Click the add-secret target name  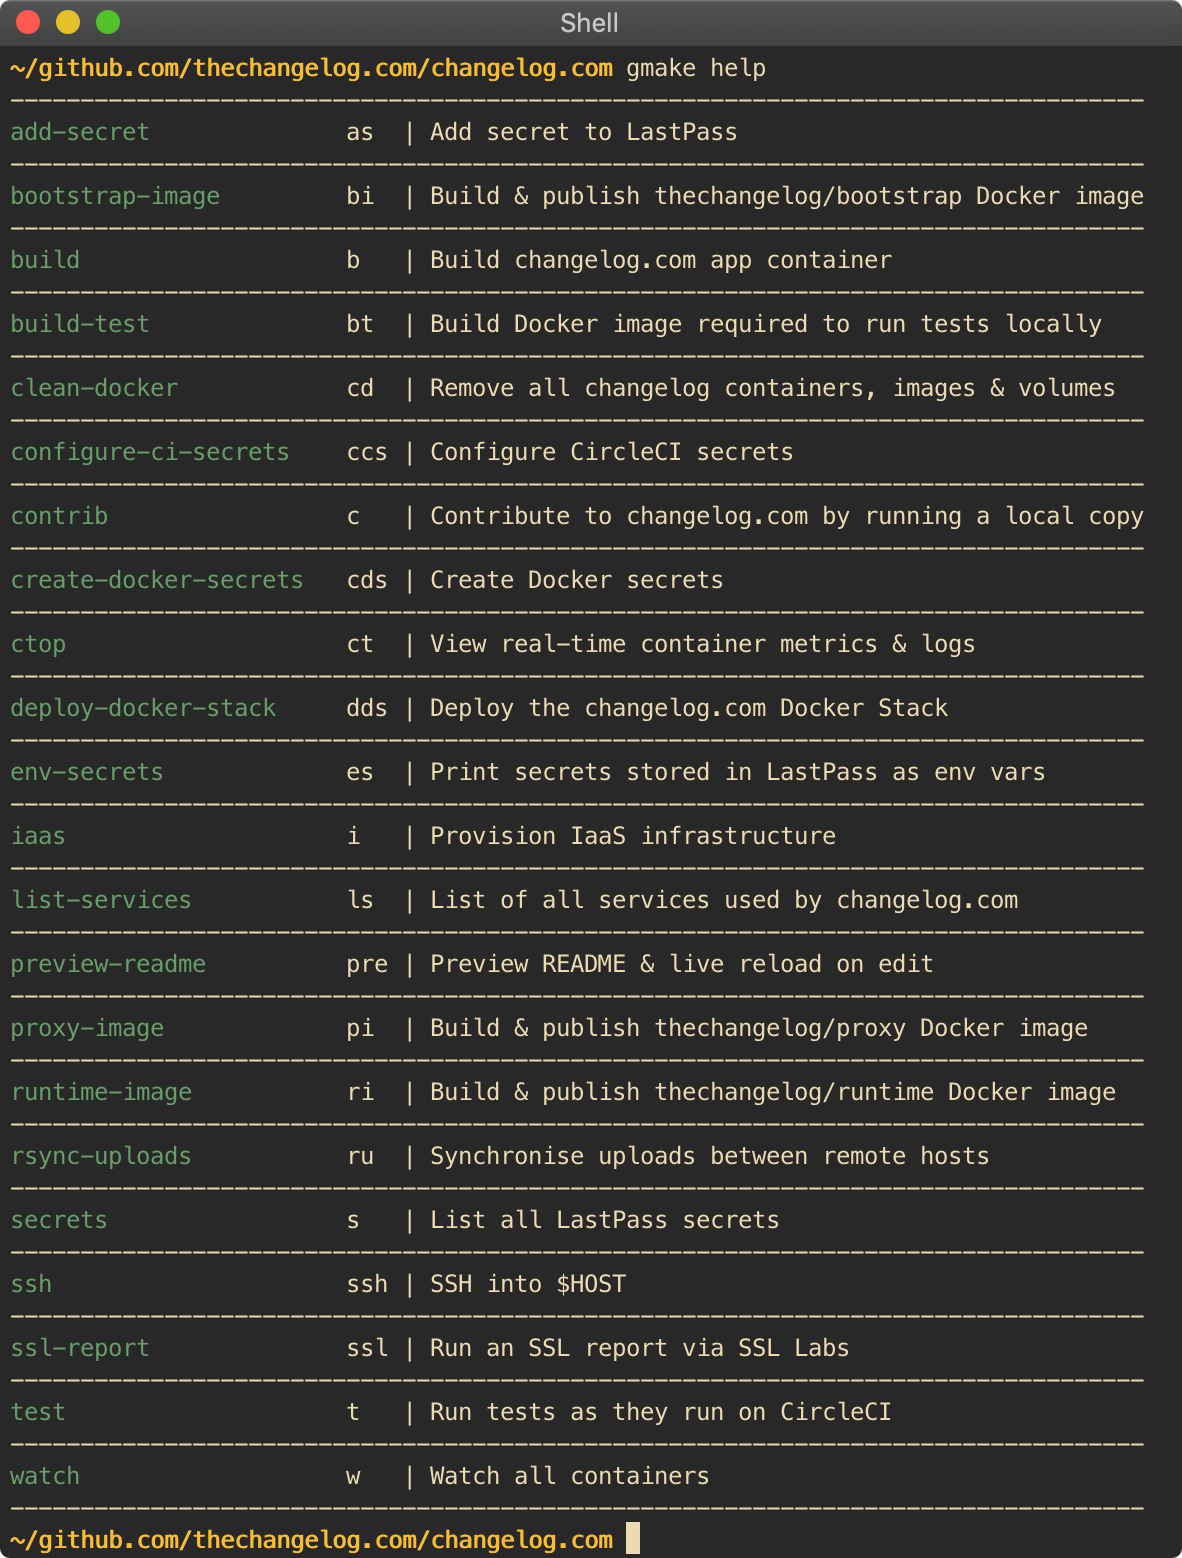pyautogui.click(x=80, y=132)
